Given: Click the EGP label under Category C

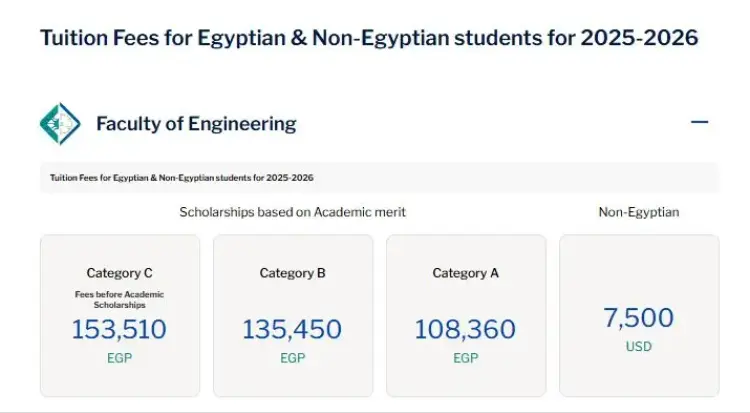Looking at the screenshot, I should 120,358.
